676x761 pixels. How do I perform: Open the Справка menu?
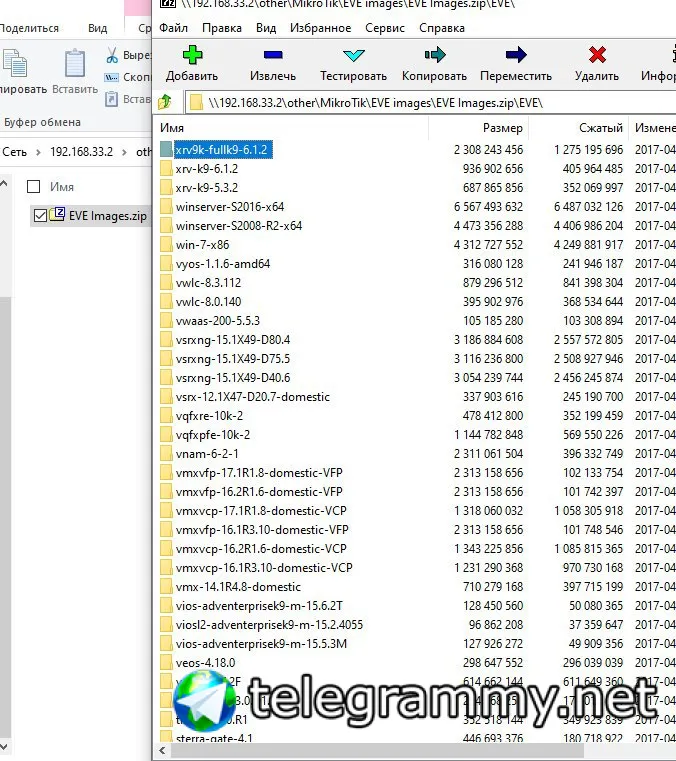[442, 28]
